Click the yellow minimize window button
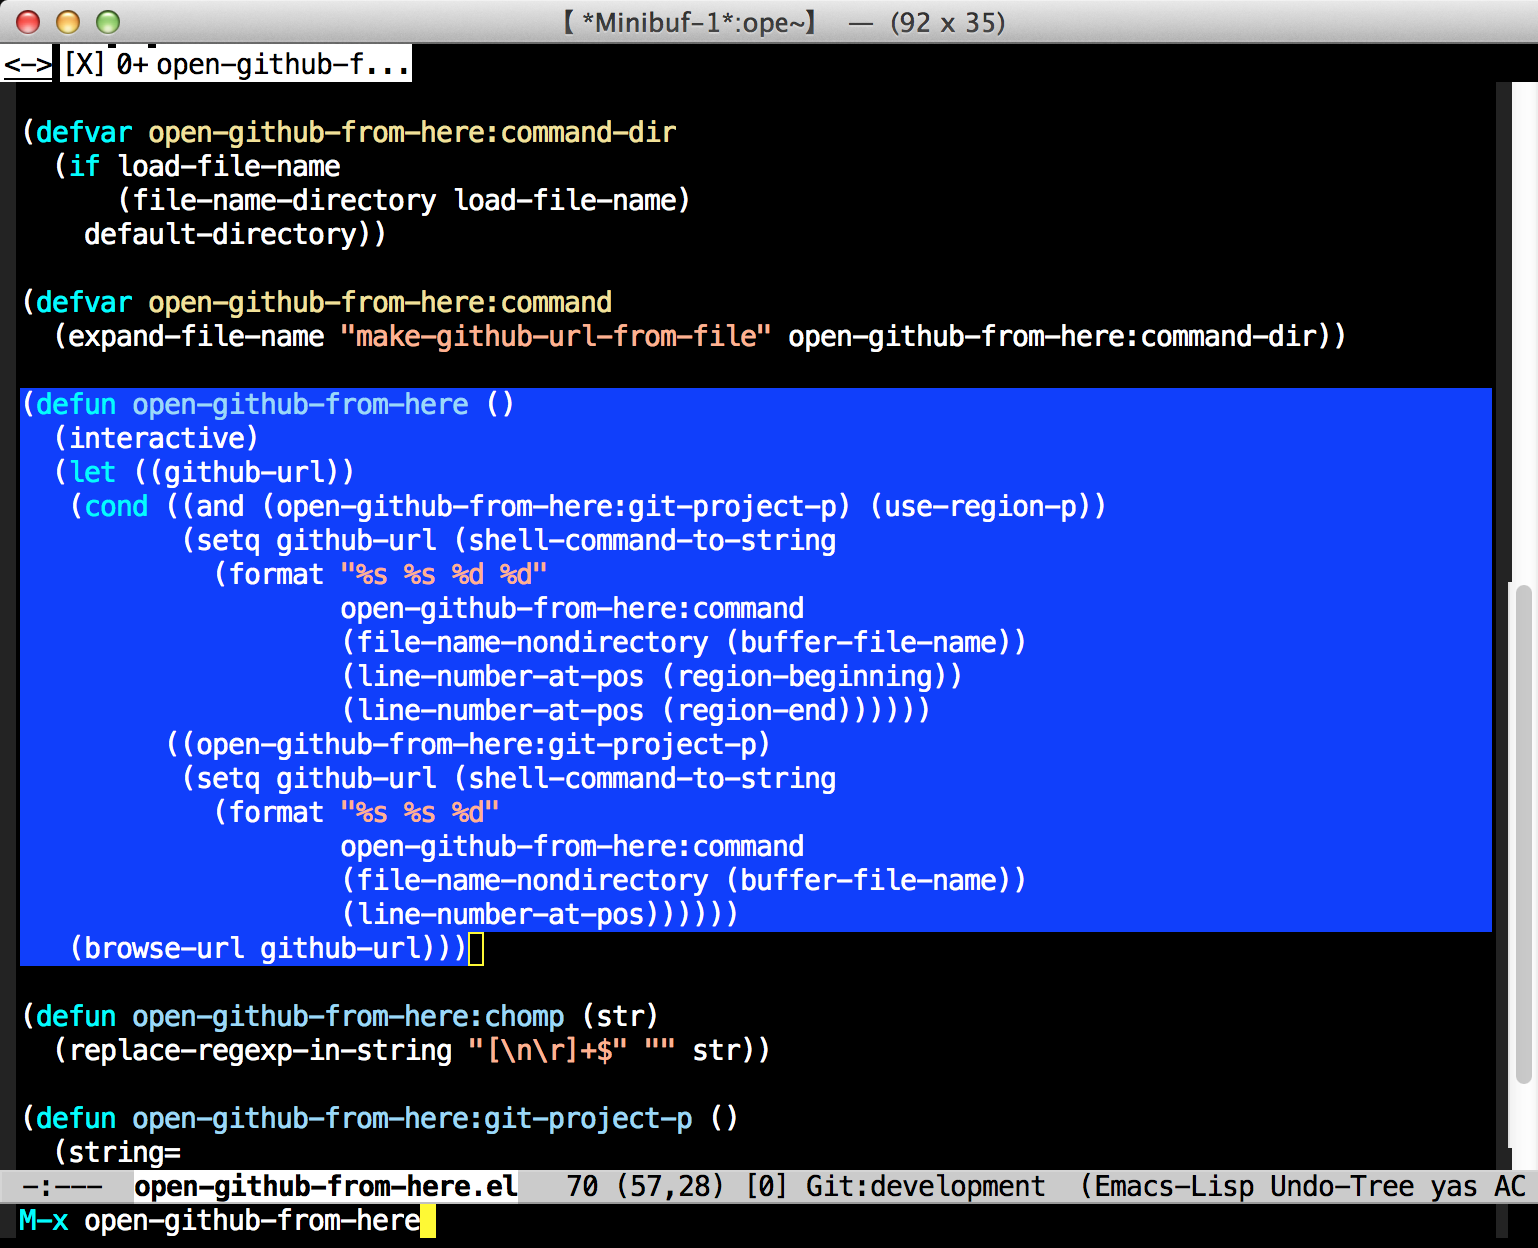The width and height of the screenshot is (1538, 1248). point(68,22)
